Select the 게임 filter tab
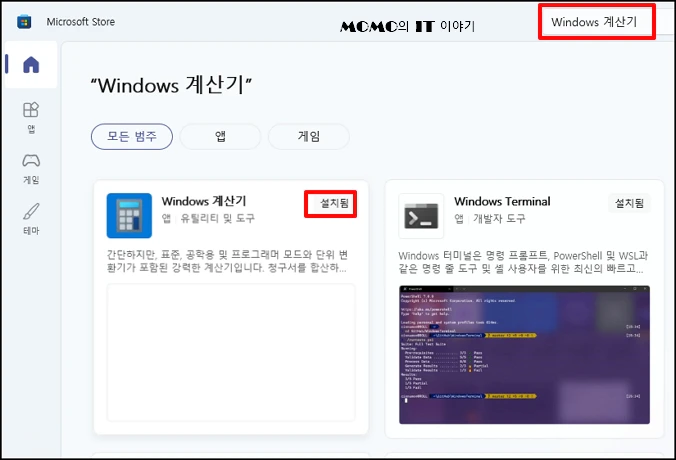 pyautogui.click(x=309, y=137)
